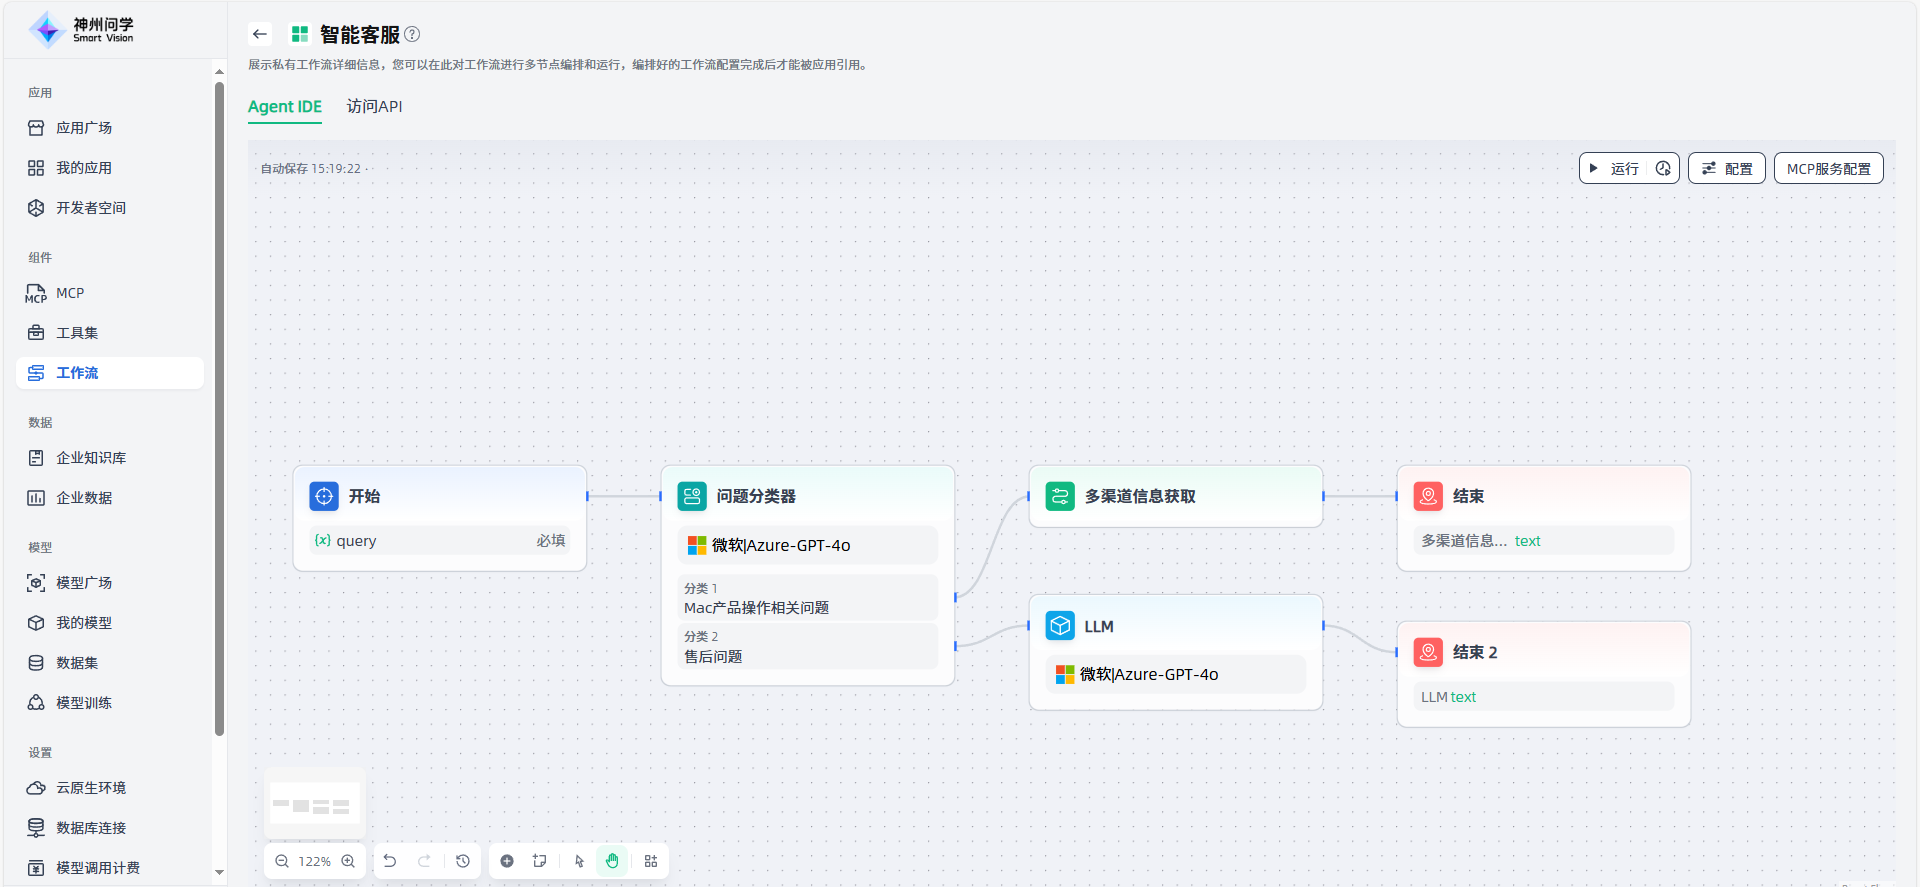This screenshot has width=1920, height=887.
Task: Click the zoom out magnifier icon
Action: pyautogui.click(x=282, y=861)
